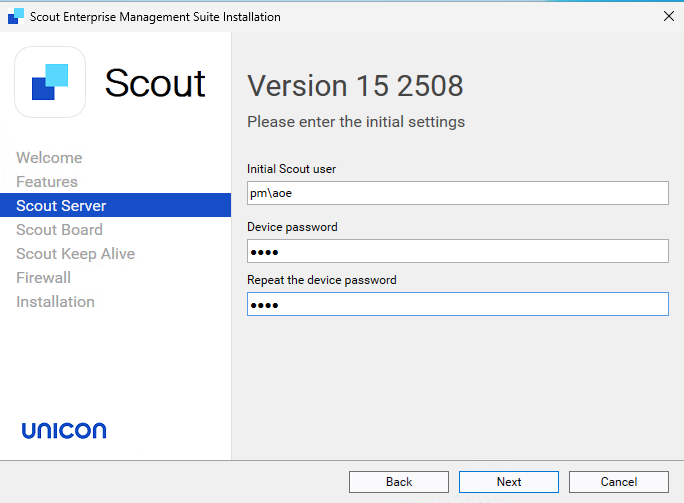Click the Repeat the device password field
Screen dimensions: 684x503
[457, 304]
